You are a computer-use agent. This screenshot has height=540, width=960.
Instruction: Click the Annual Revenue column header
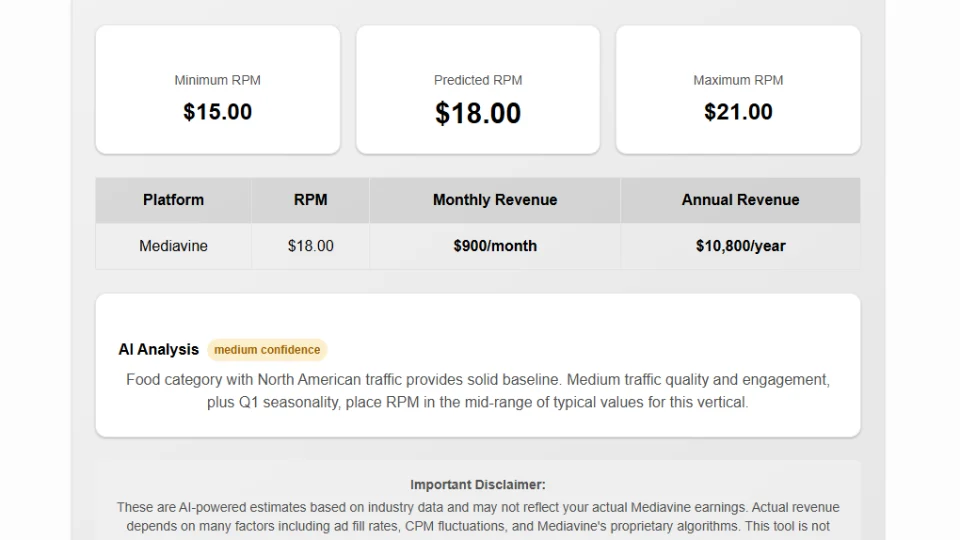tap(740, 200)
